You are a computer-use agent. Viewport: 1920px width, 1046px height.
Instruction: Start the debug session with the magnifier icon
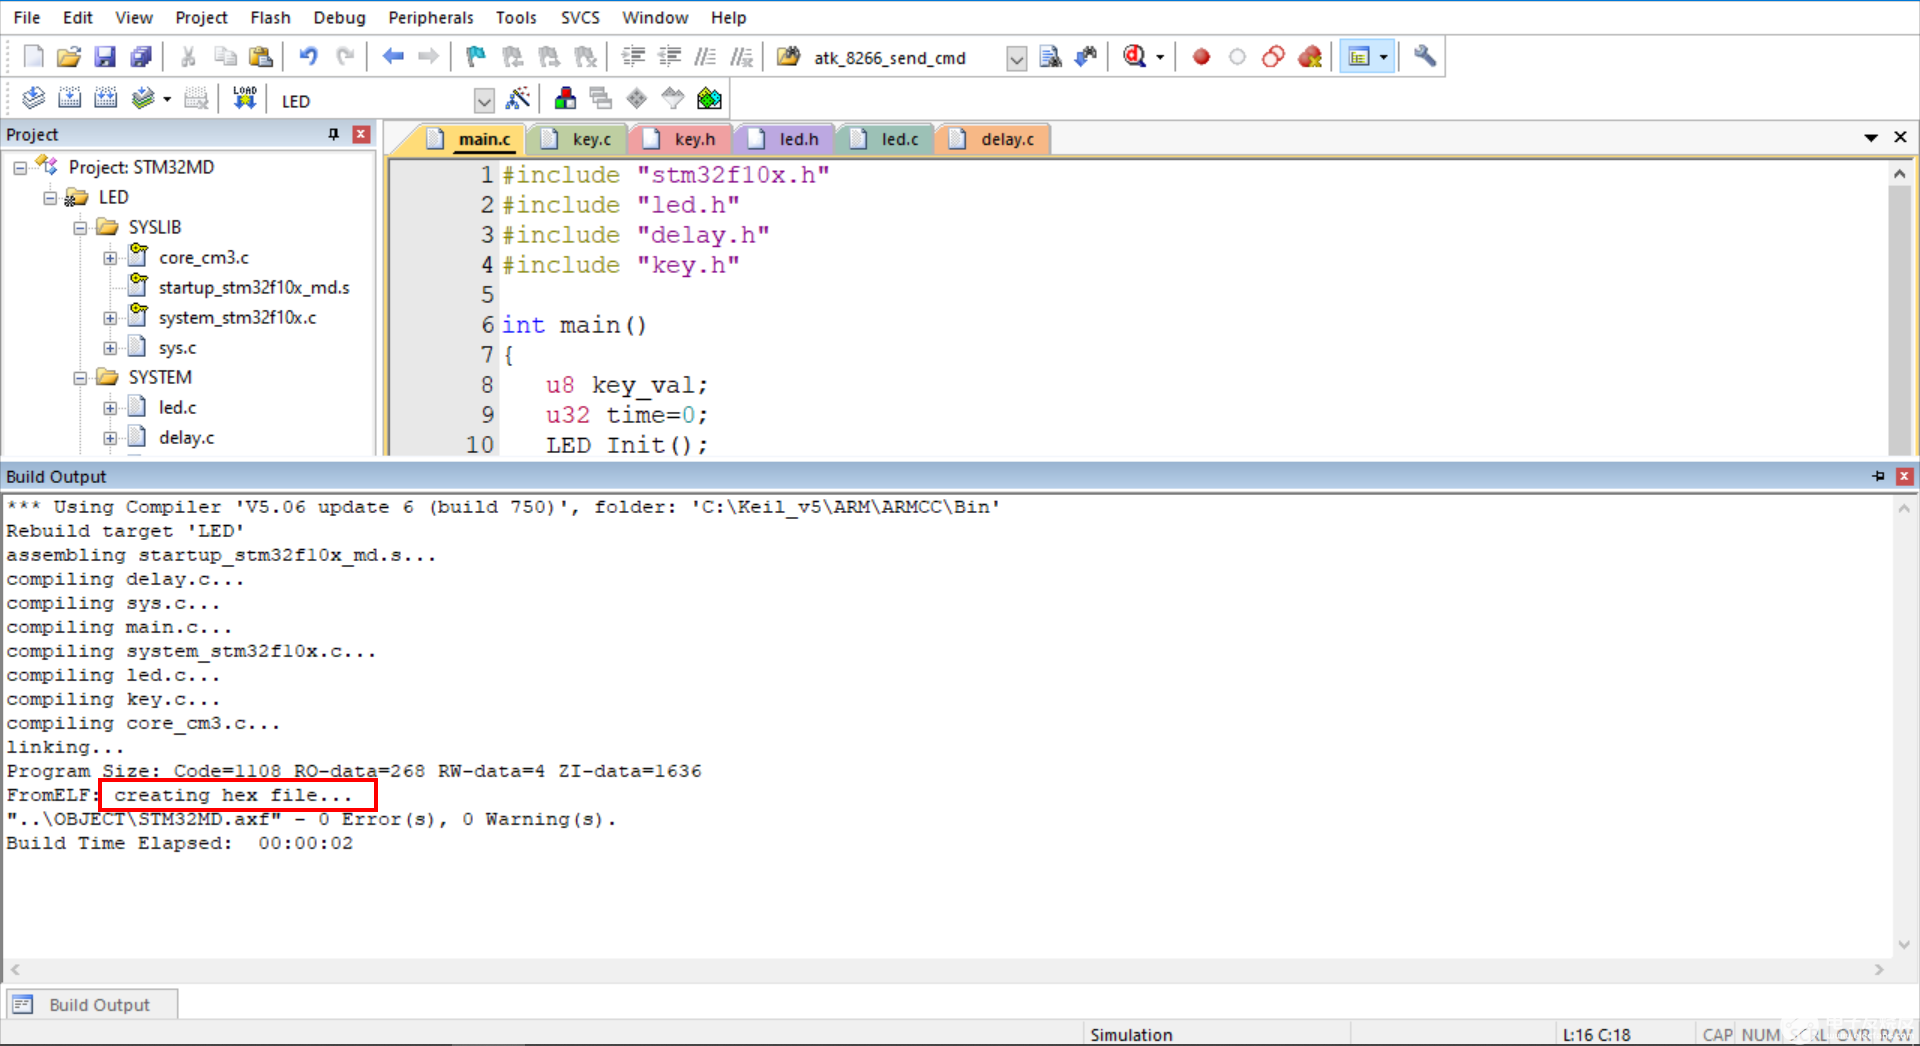point(1134,57)
